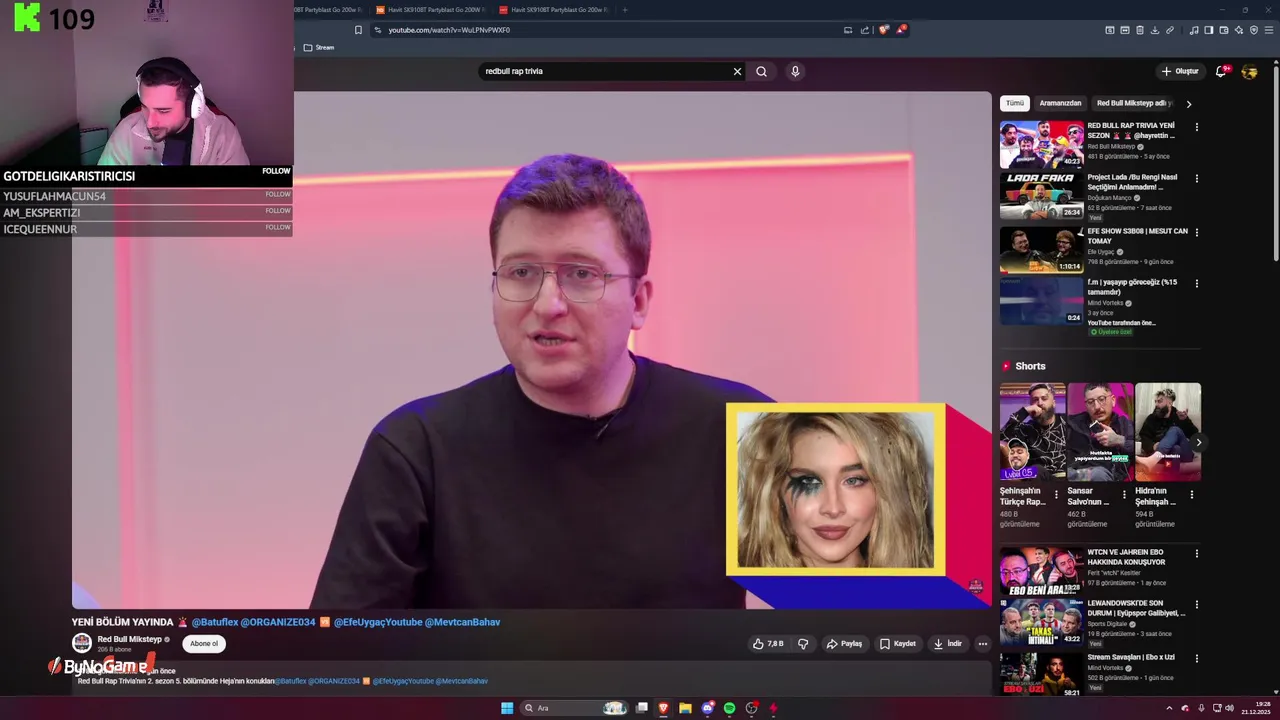The height and width of the screenshot is (720, 1280).
Task: Open the Şehinşah'ın Türkçe Rap short
Action: point(1032,431)
